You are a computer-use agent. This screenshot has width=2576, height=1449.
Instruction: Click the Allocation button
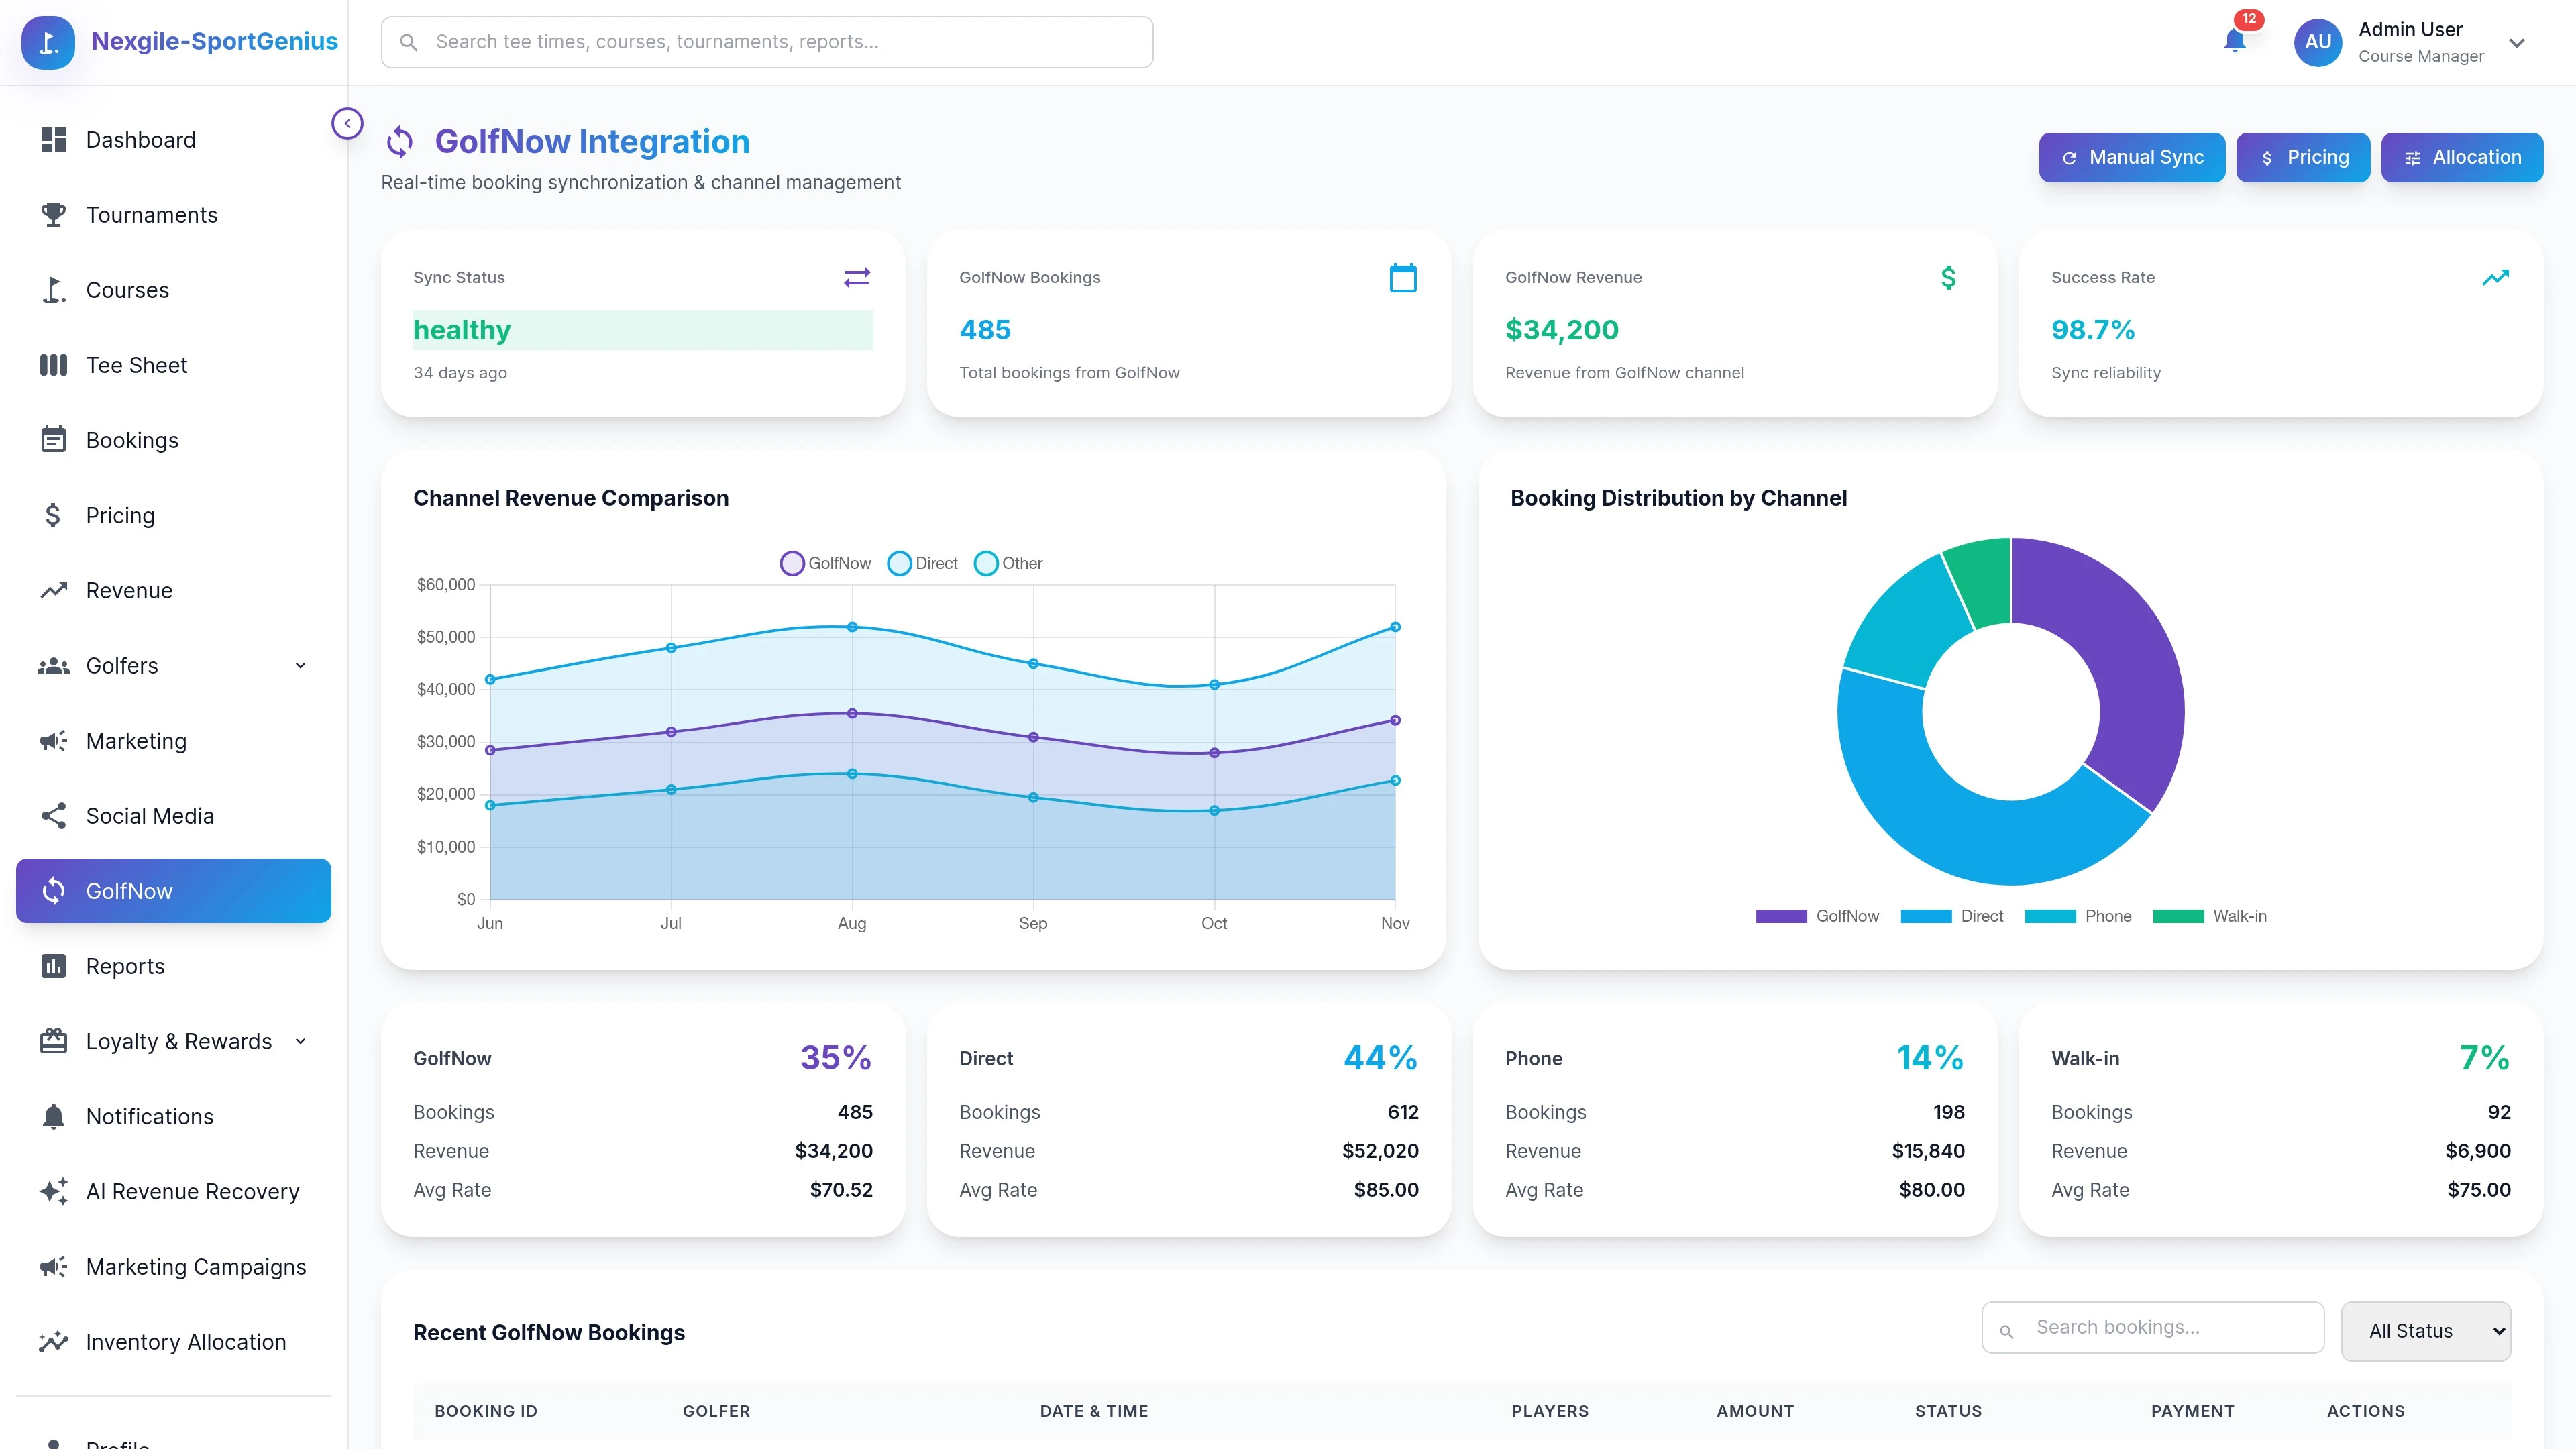coord(2461,157)
